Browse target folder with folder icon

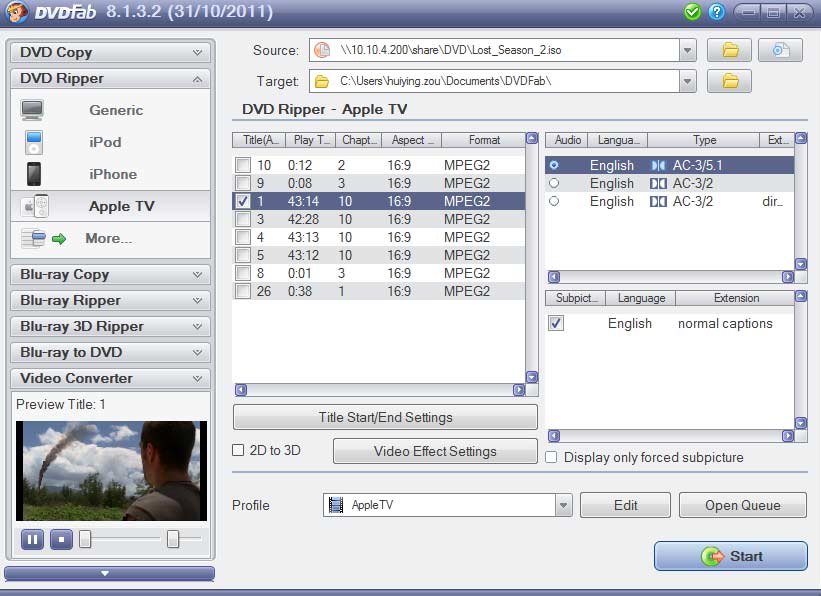[729, 81]
